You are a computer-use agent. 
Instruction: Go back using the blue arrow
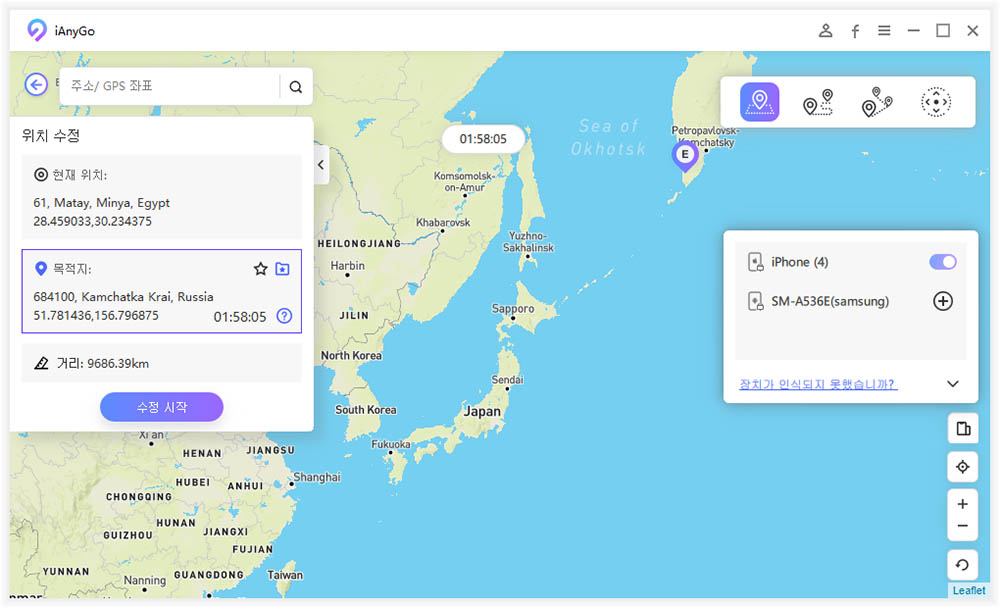pyautogui.click(x=36, y=85)
